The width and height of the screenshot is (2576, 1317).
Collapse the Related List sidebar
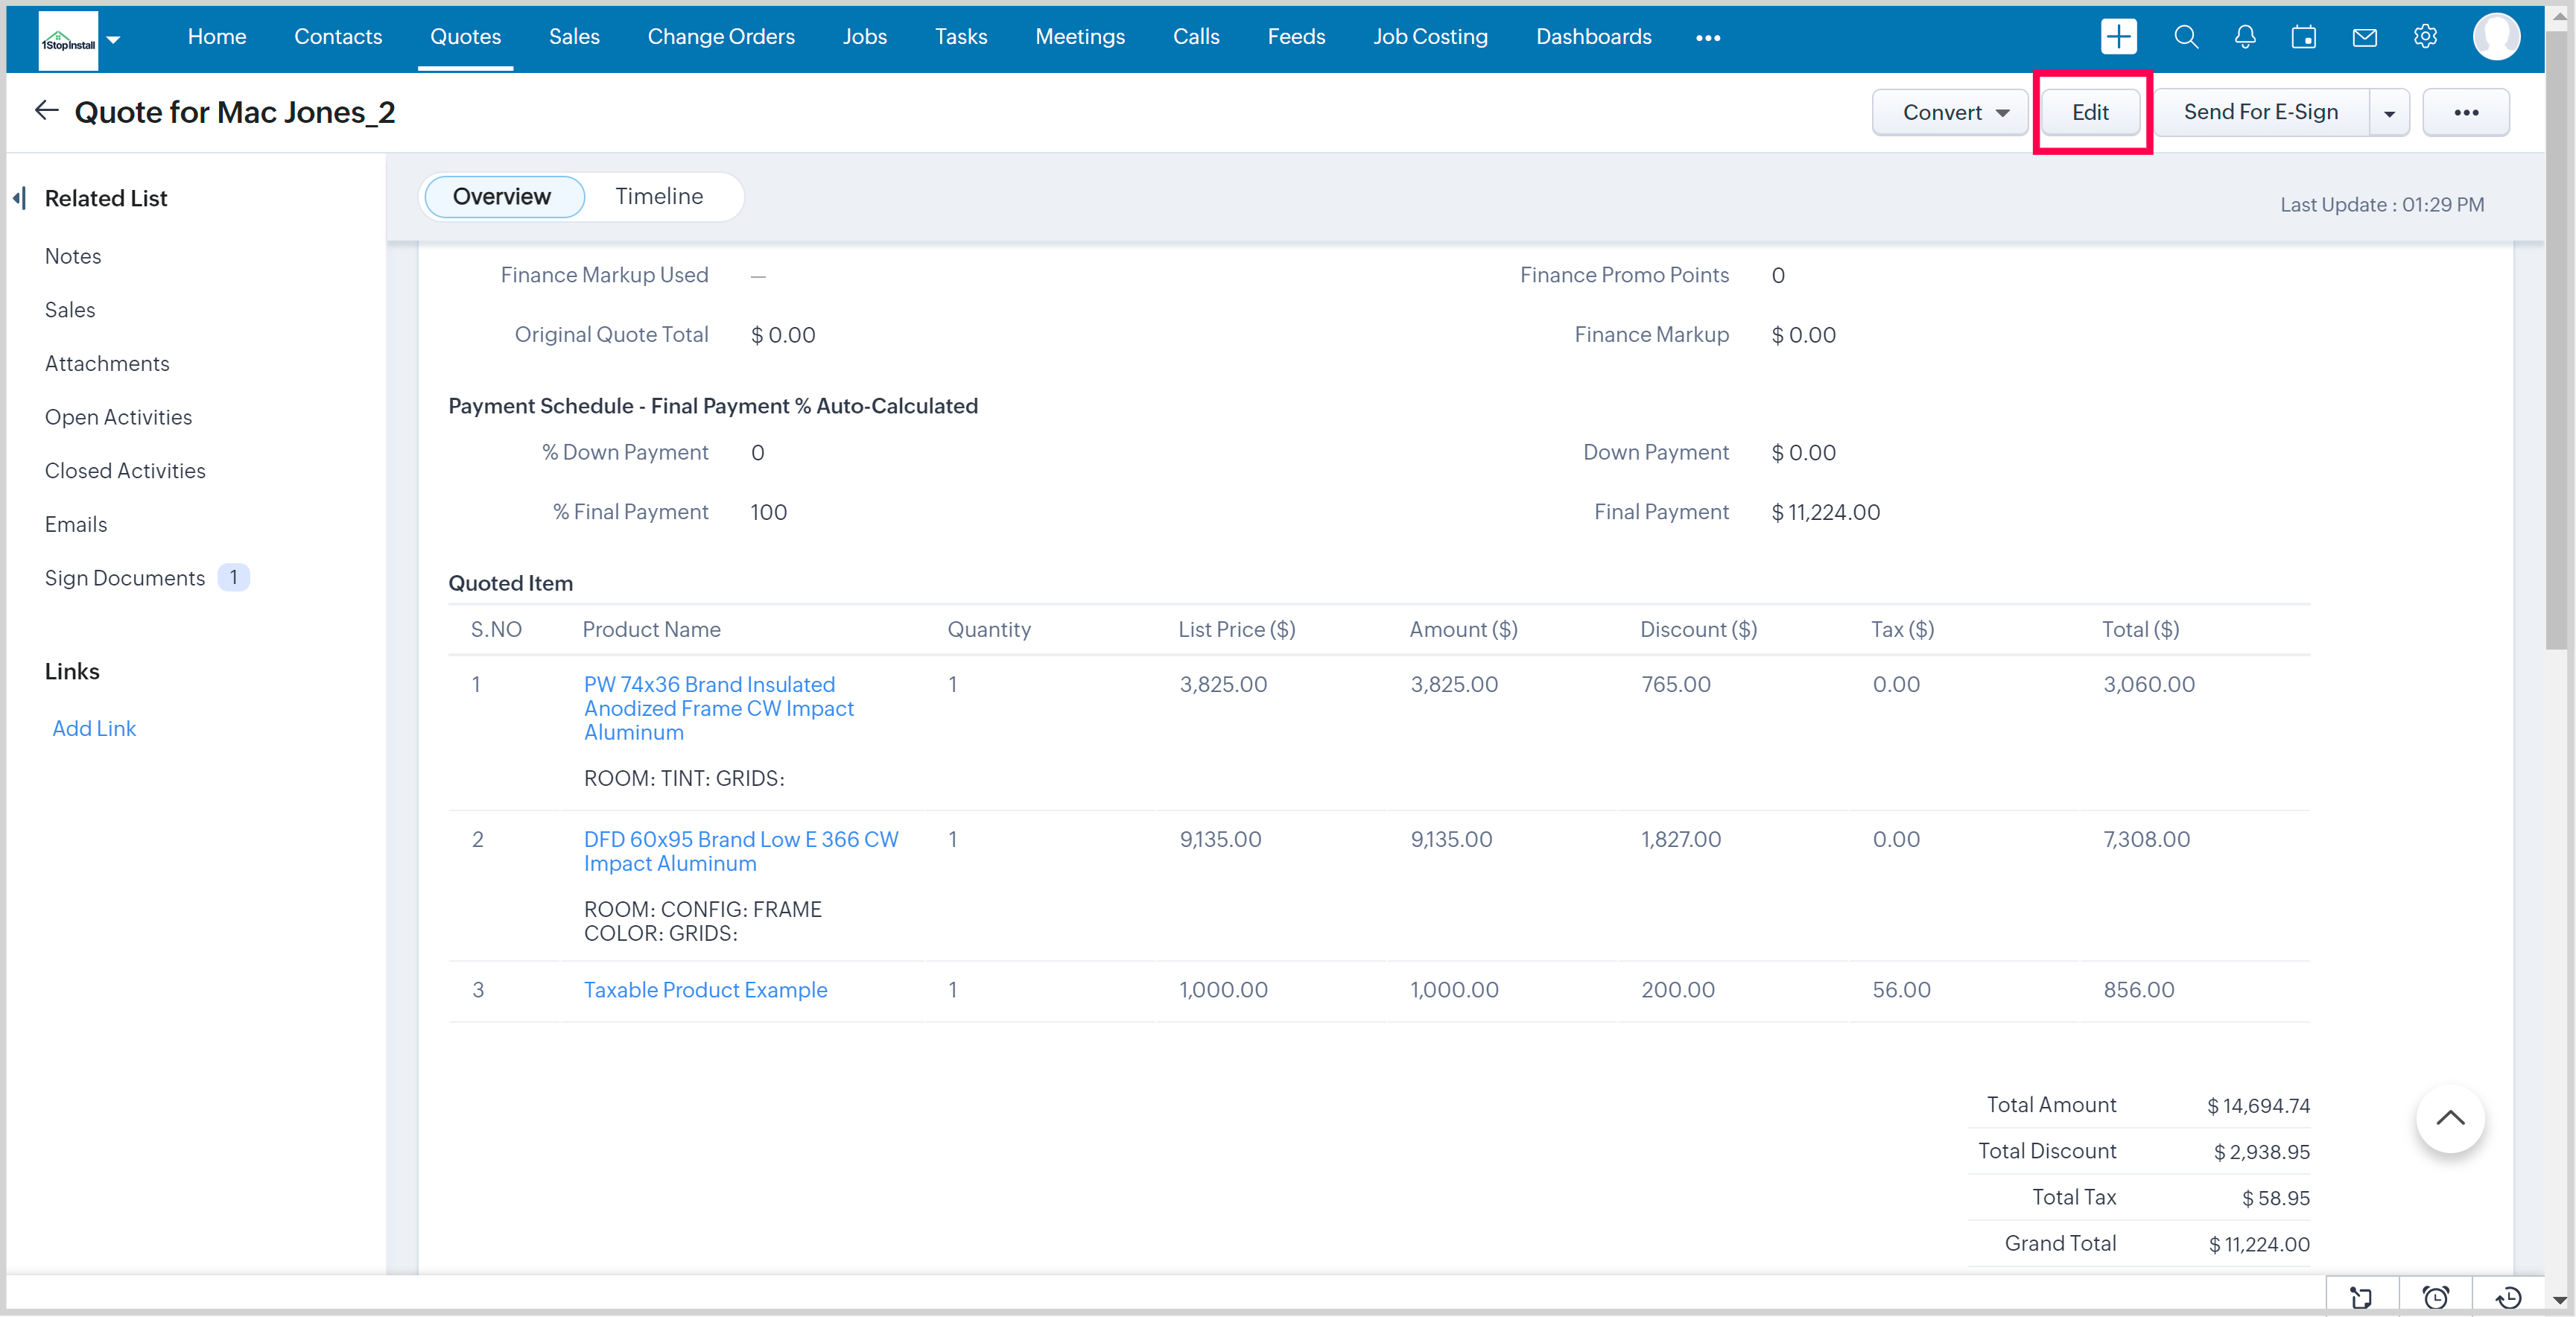coord(20,198)
